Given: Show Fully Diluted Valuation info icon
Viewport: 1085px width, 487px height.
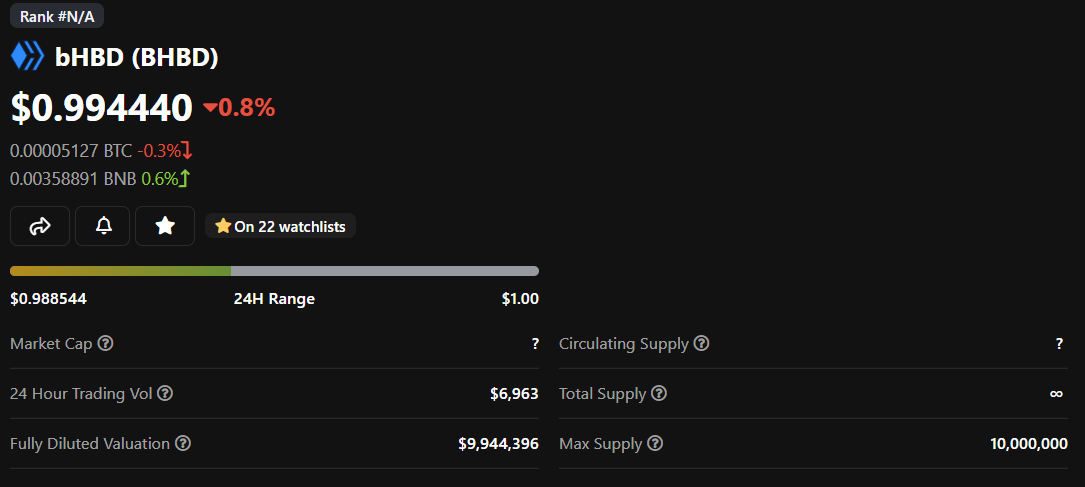Looking at the screenshot, I should [x=184, y=444].
